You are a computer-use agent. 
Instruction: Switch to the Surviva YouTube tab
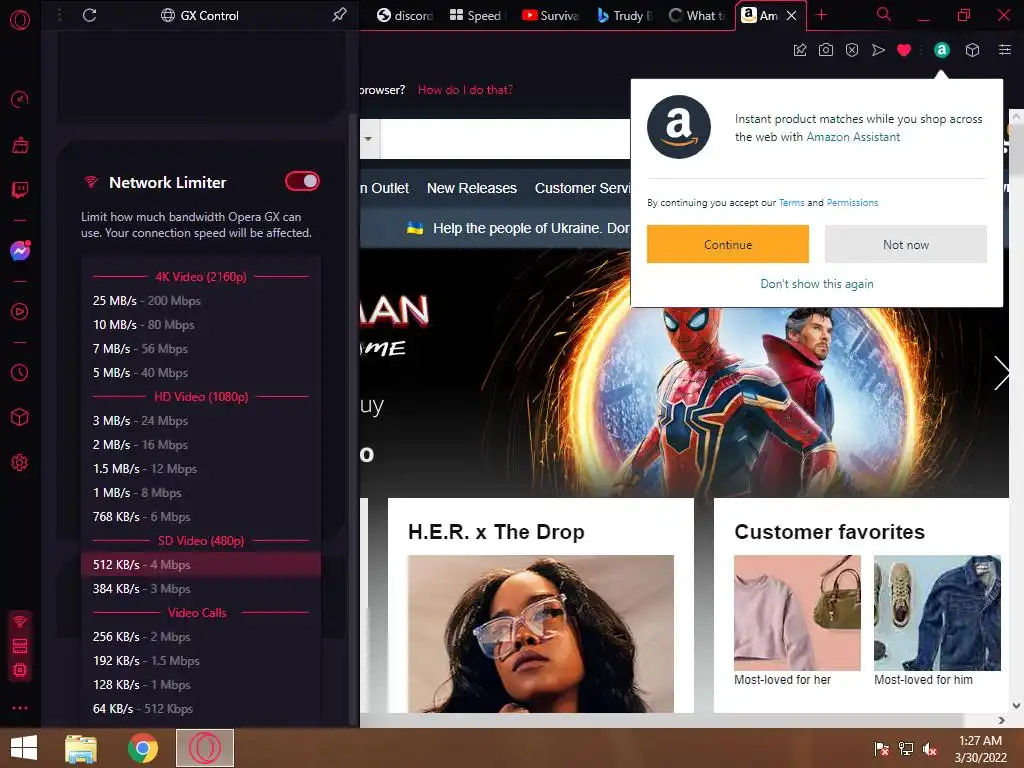coord(550,15)
